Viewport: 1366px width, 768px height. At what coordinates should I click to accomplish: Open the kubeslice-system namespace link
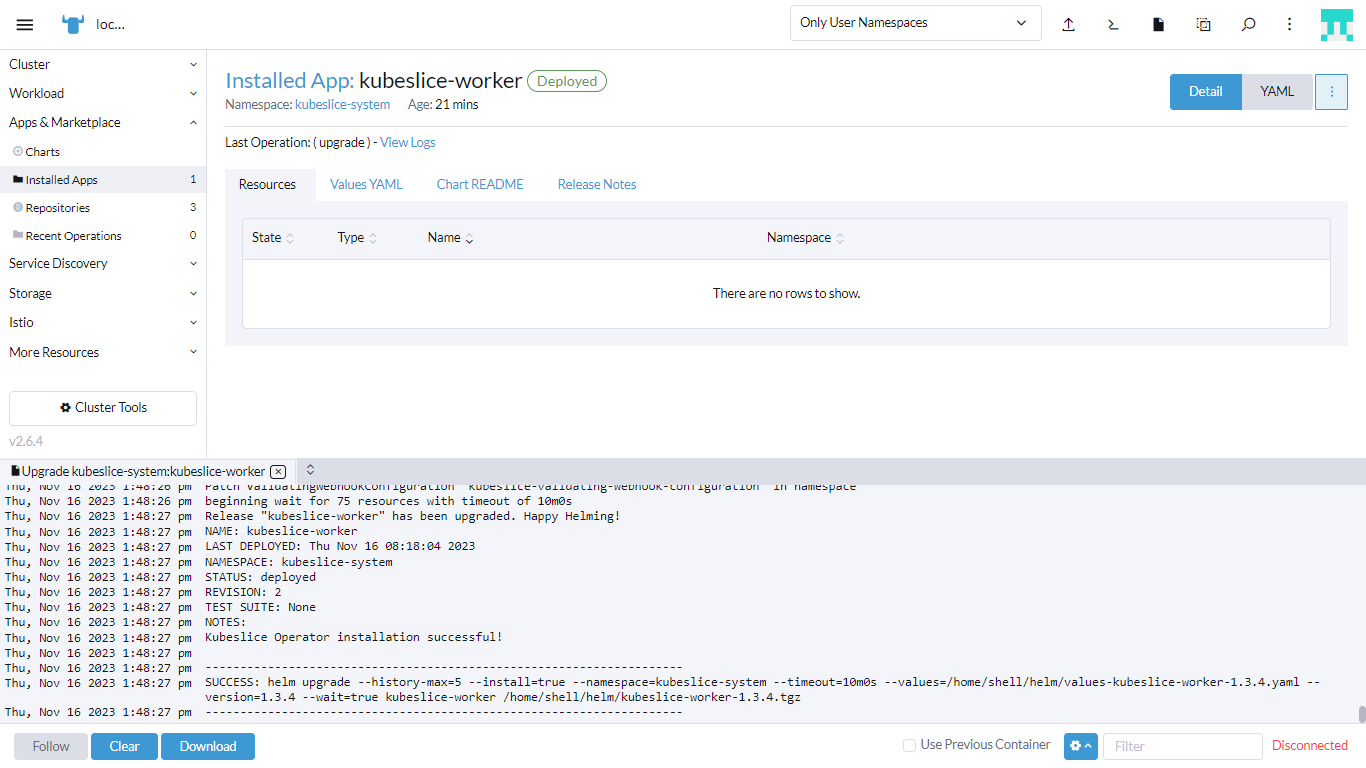click(x=342, y=104)
